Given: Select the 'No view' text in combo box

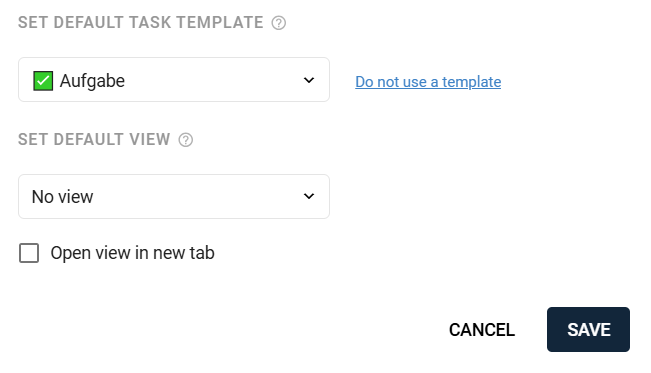Looking at the screenshot, I should tap(63, 197).
